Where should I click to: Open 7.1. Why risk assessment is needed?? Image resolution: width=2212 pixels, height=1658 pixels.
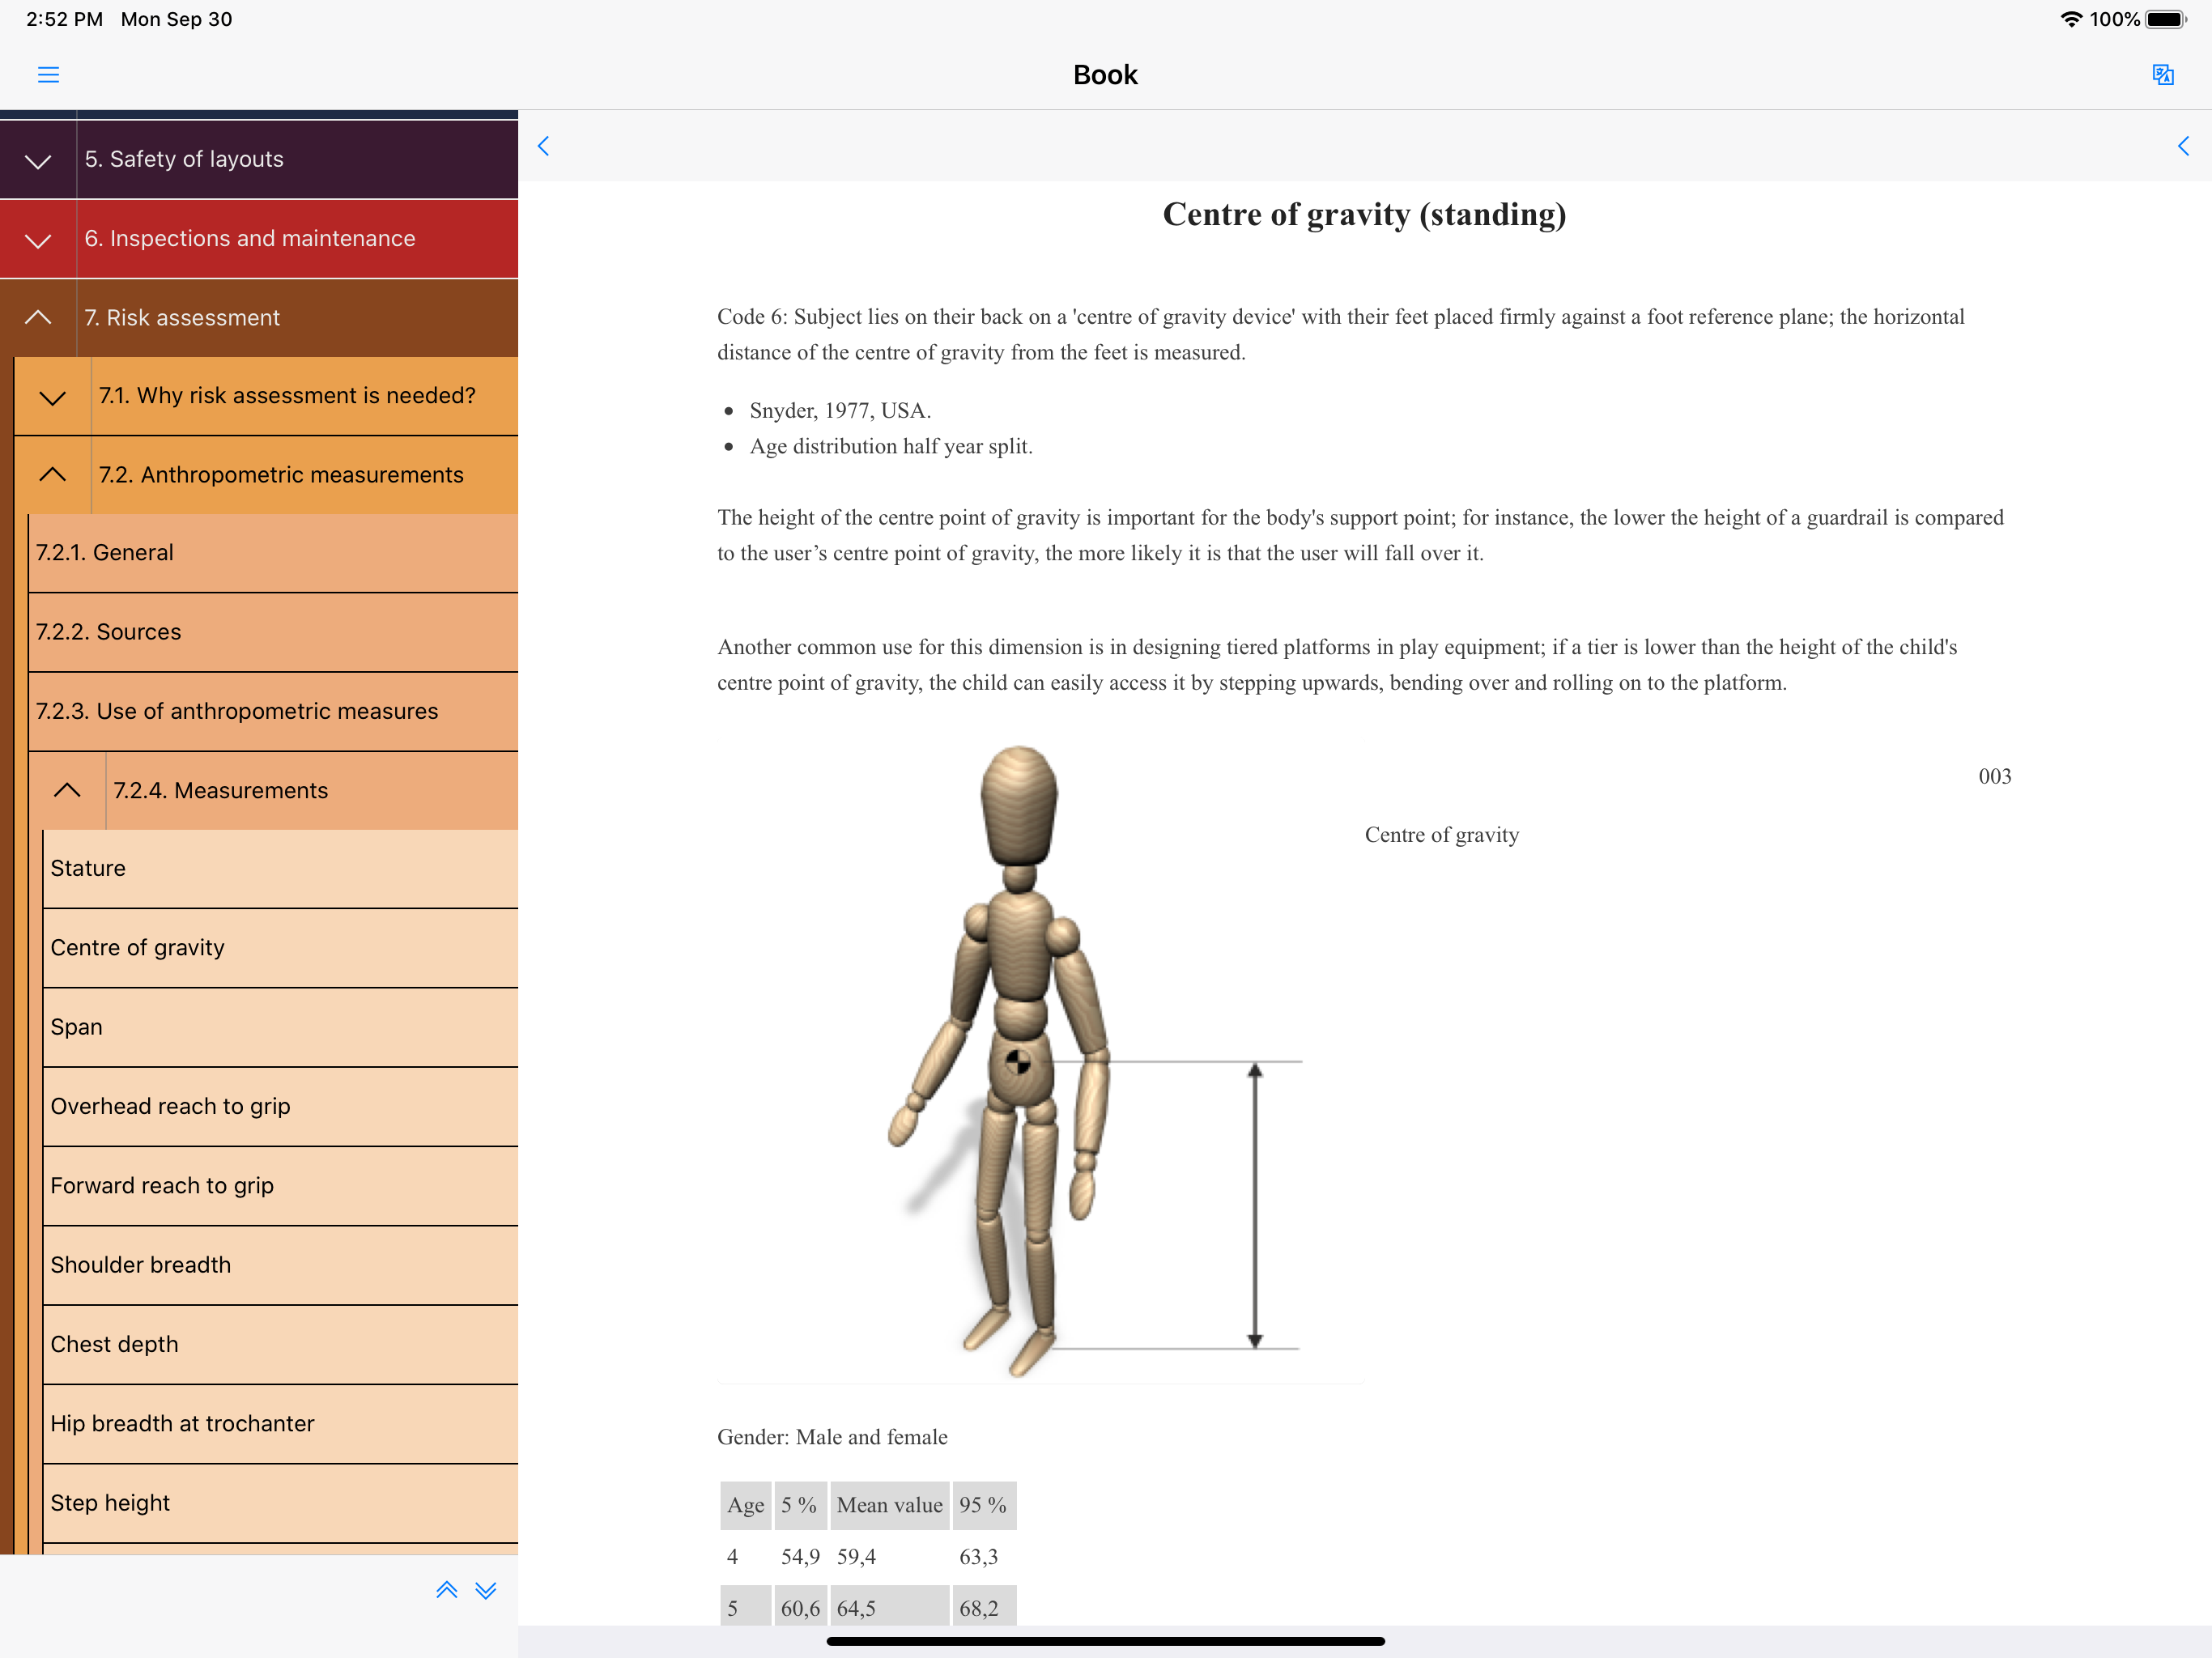(305, 396)
